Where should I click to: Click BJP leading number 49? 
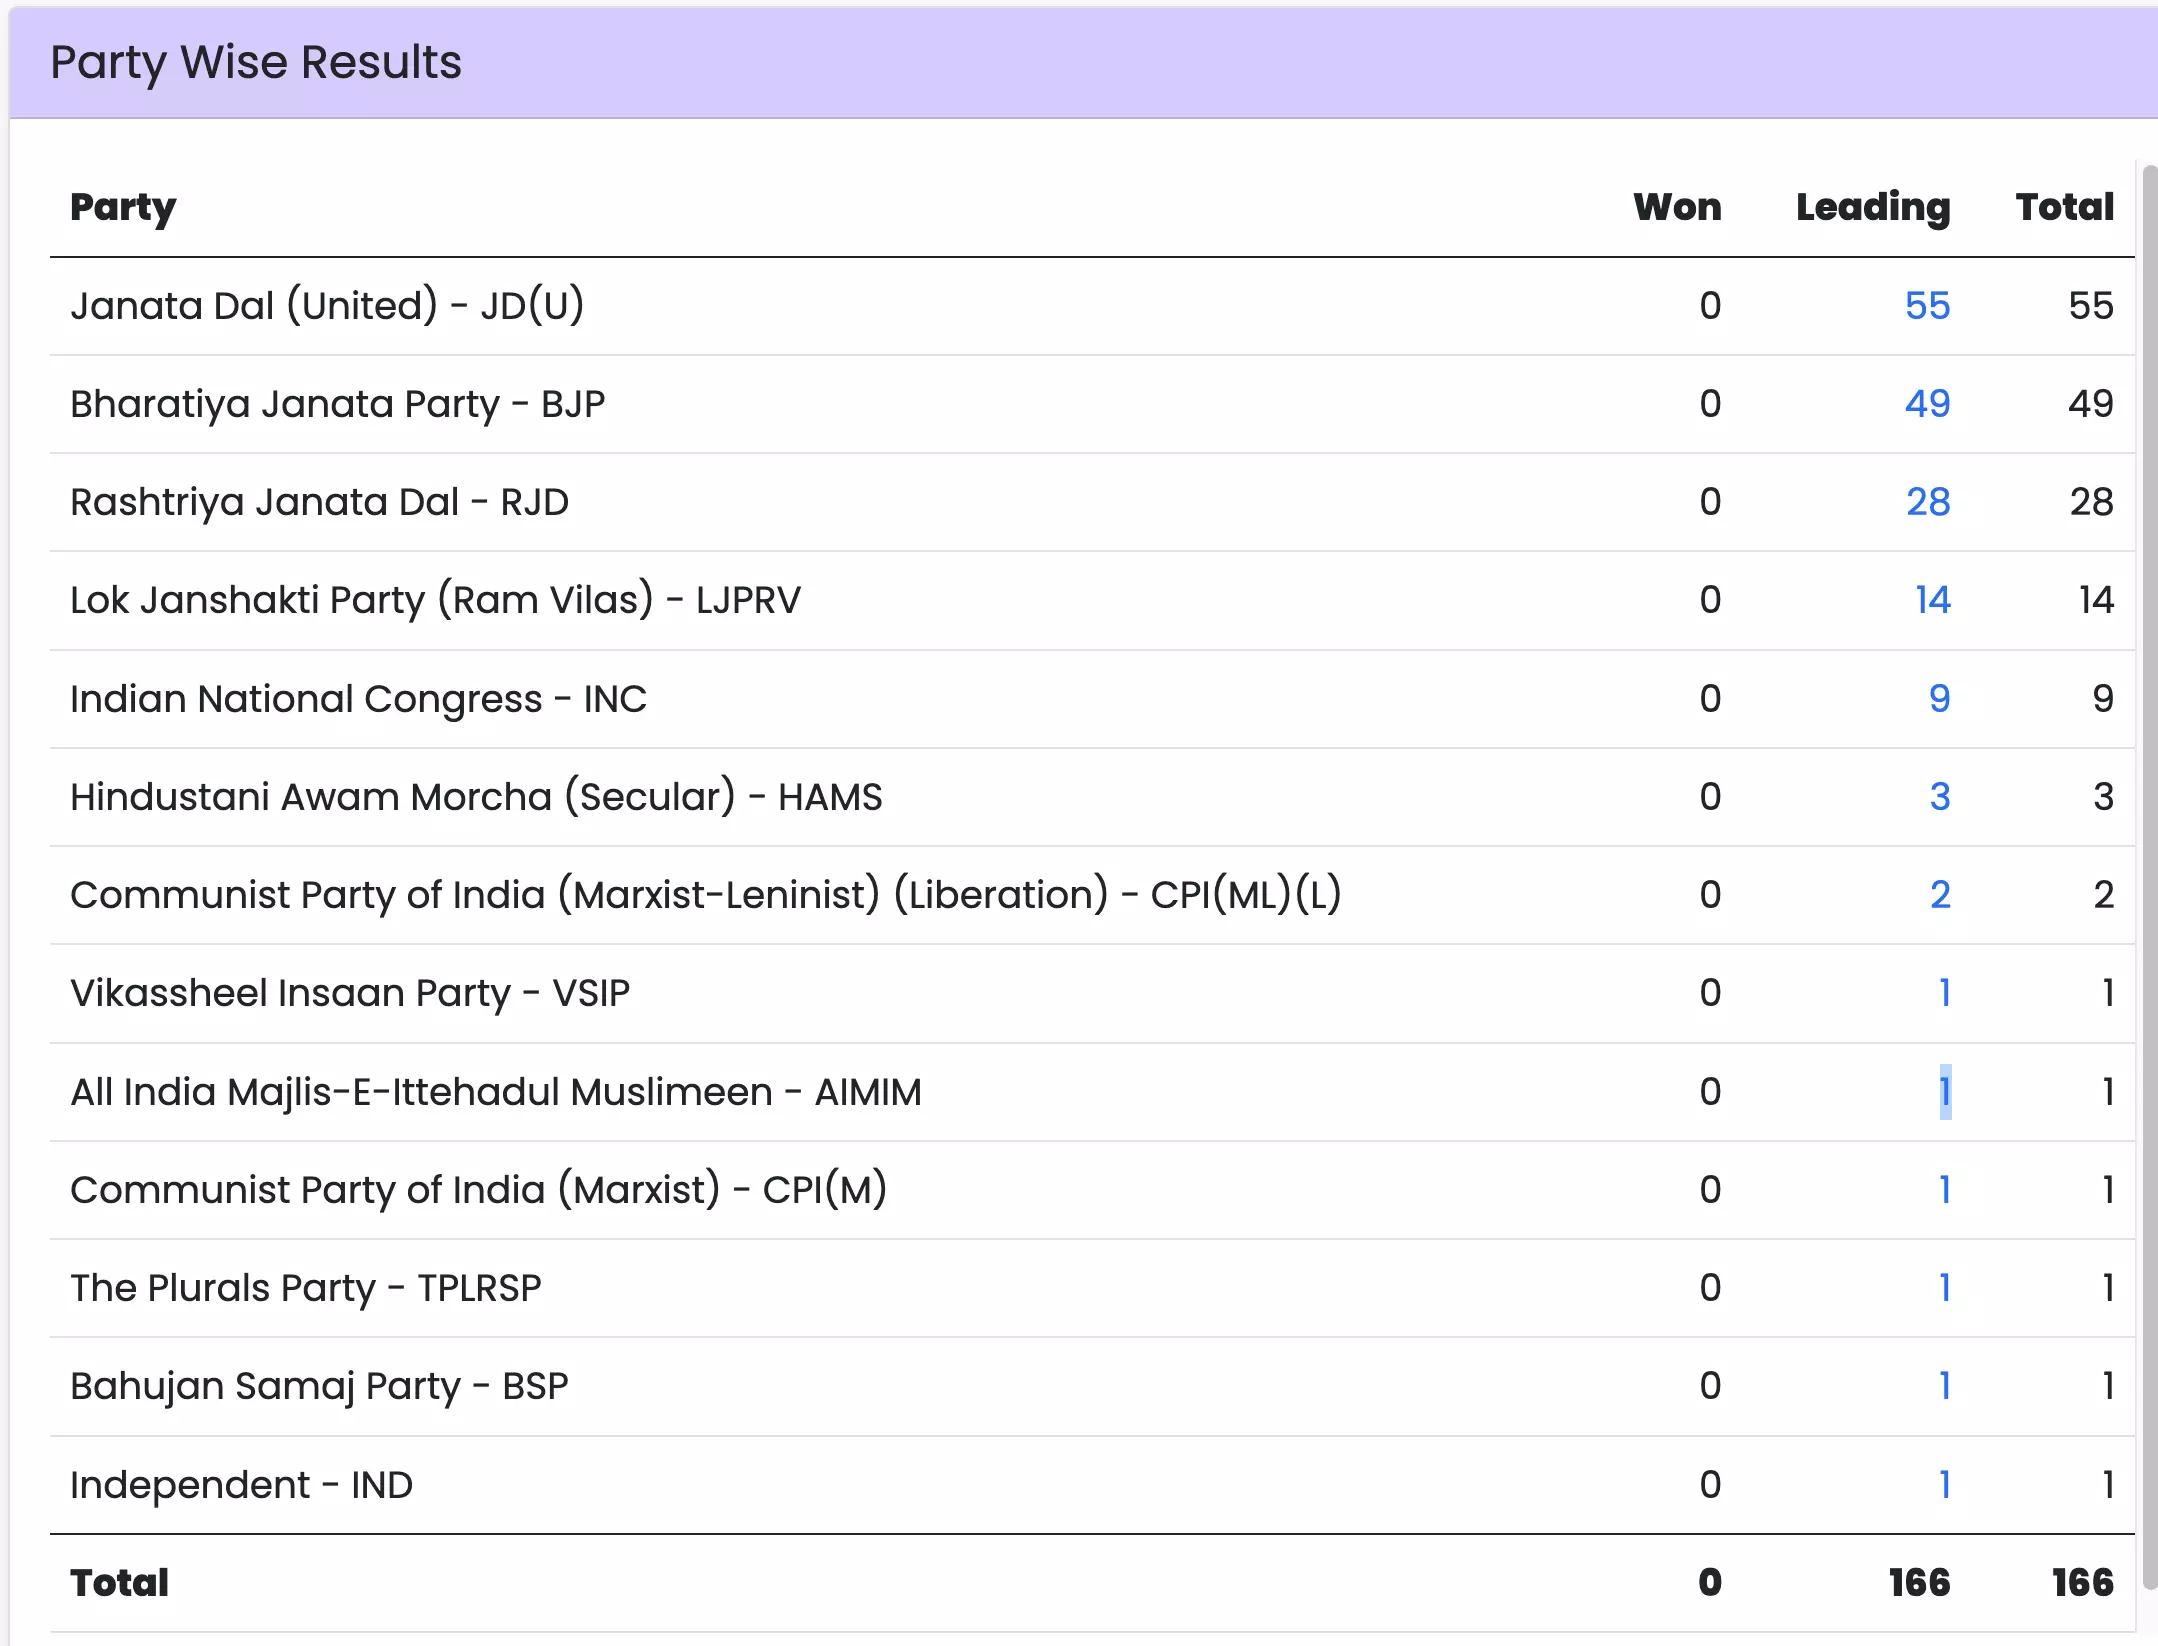pos(1926,404)
